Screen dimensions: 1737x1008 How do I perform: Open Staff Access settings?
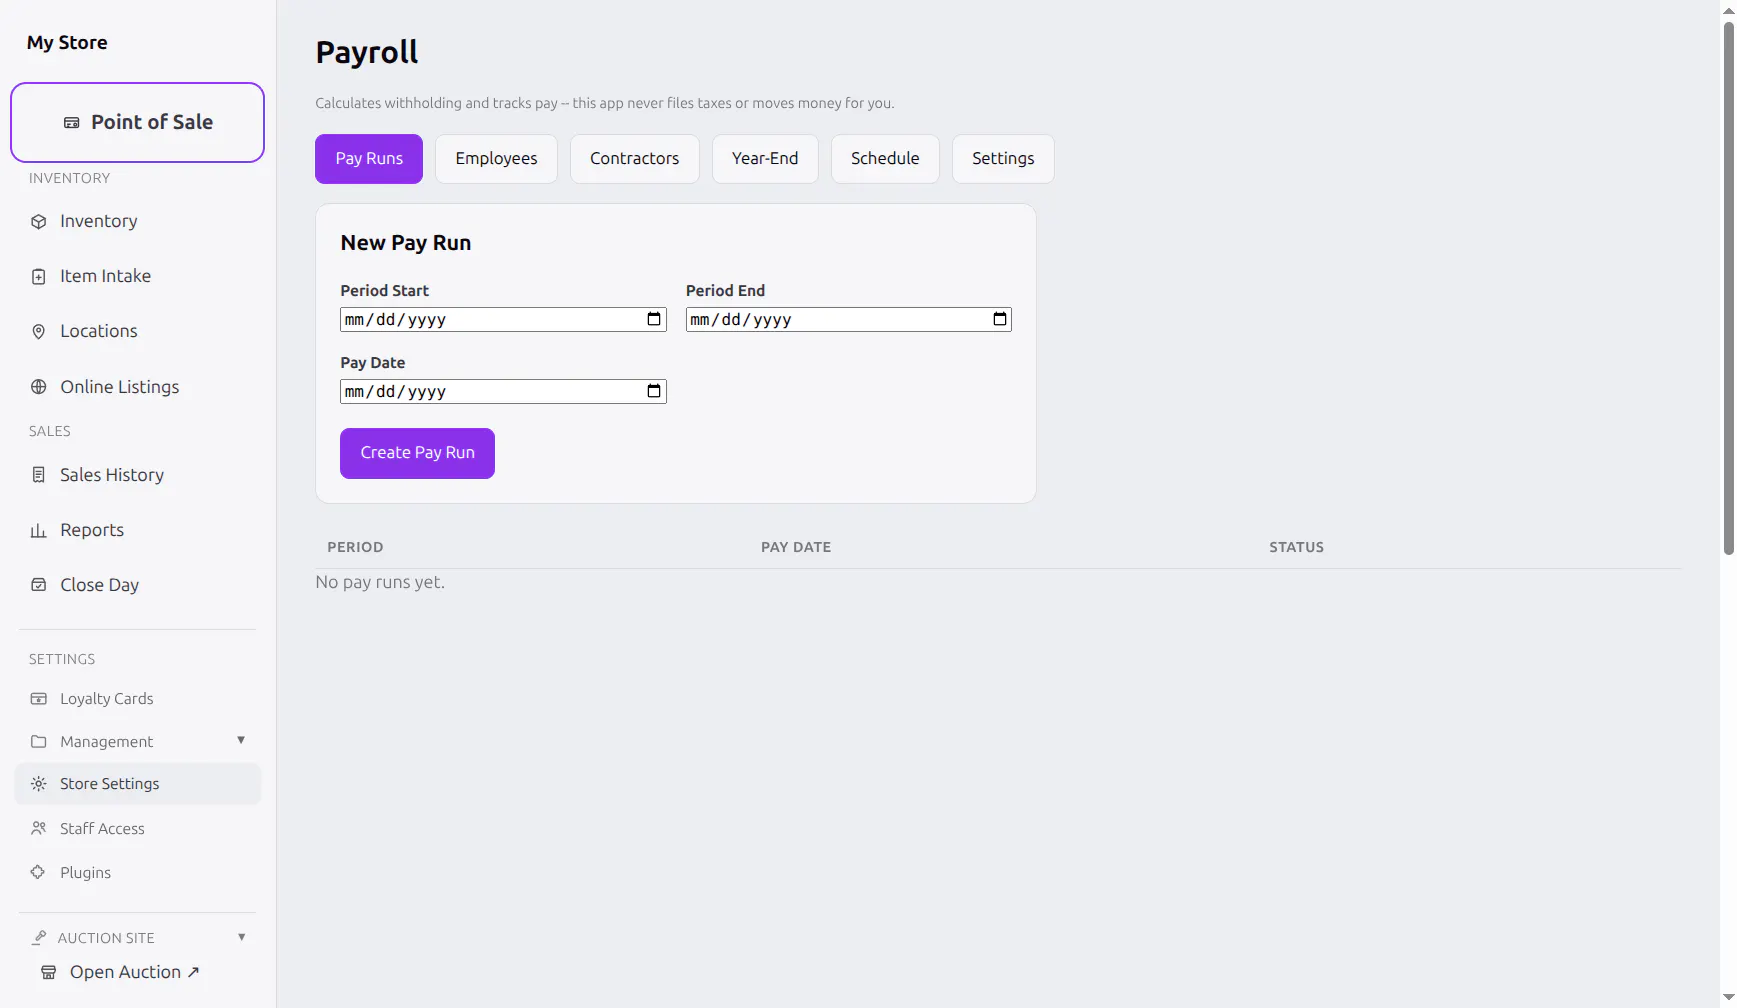tap(137, 828)
